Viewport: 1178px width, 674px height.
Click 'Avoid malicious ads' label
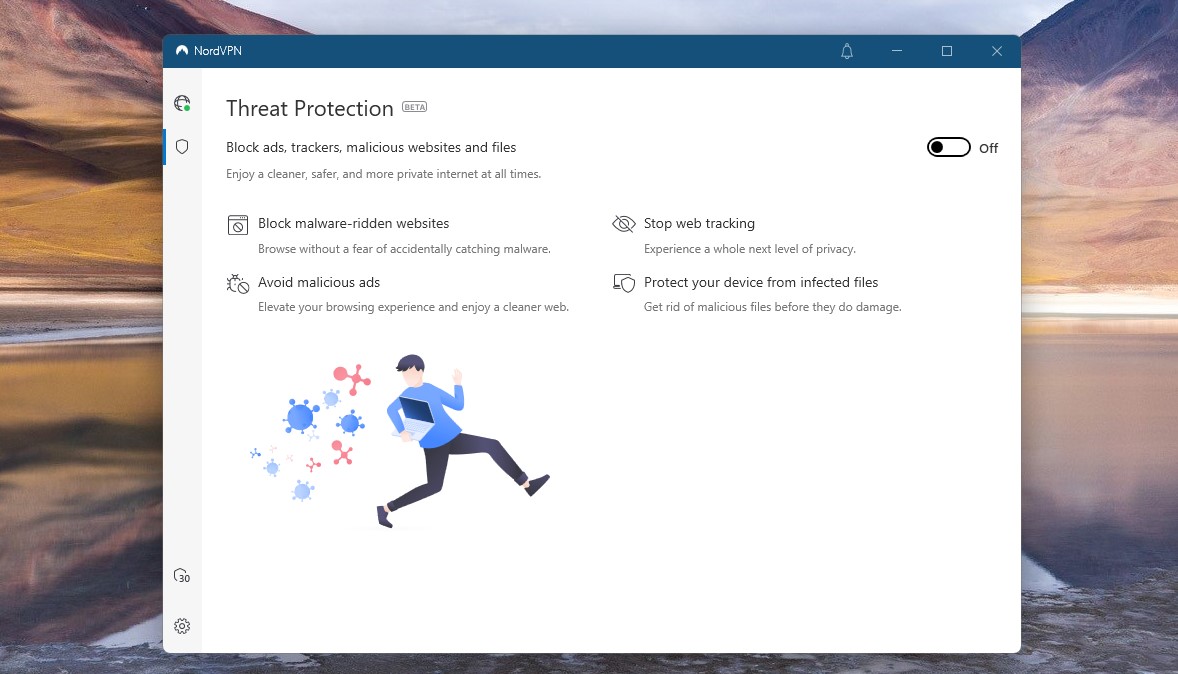pyautogui.click(x=319, y=282)
